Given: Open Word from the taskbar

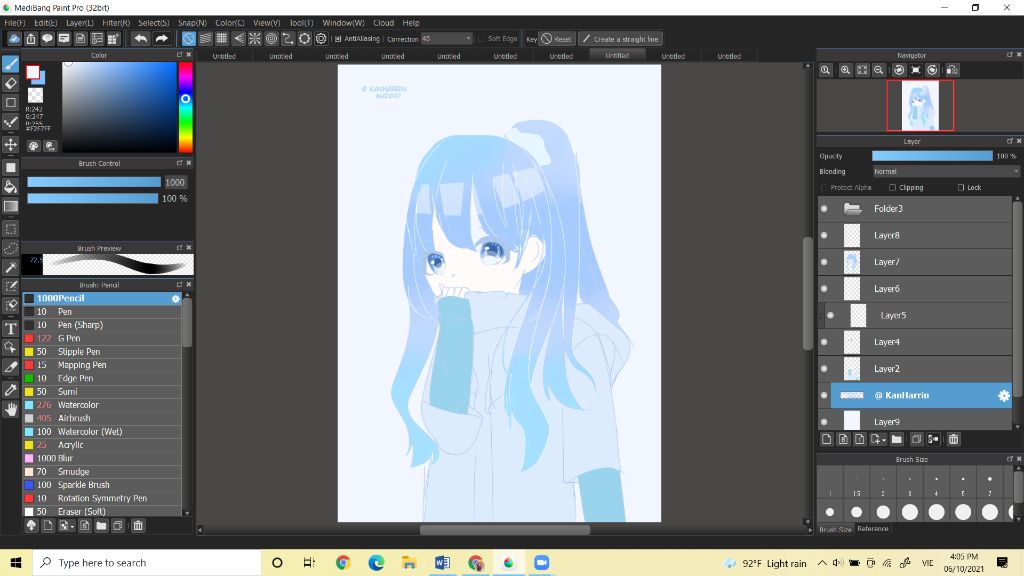Looking at the screenshot, I should 442,563.
